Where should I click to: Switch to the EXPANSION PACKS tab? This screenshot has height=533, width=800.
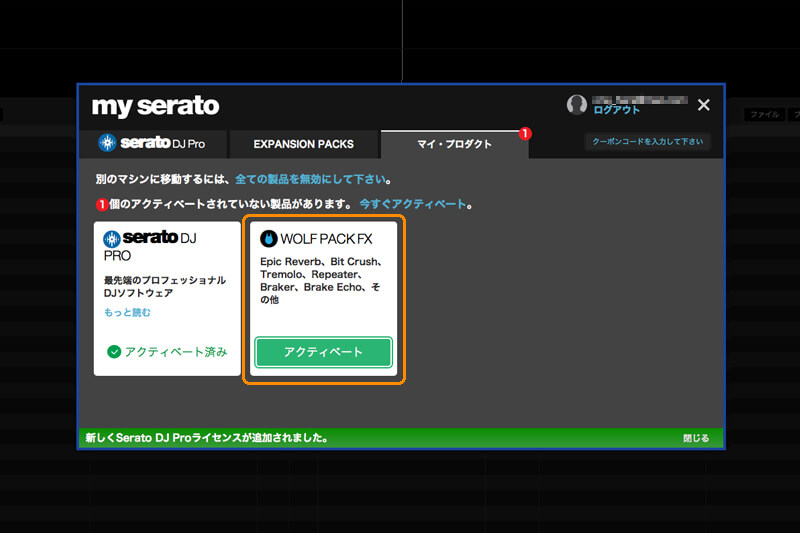pyautogui.click(x=304, y=144)
